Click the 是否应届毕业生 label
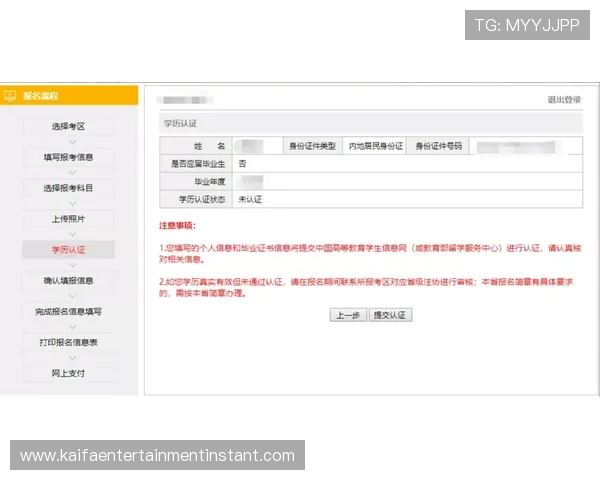This screenshot has height=480, width=600. click(198, 164)
